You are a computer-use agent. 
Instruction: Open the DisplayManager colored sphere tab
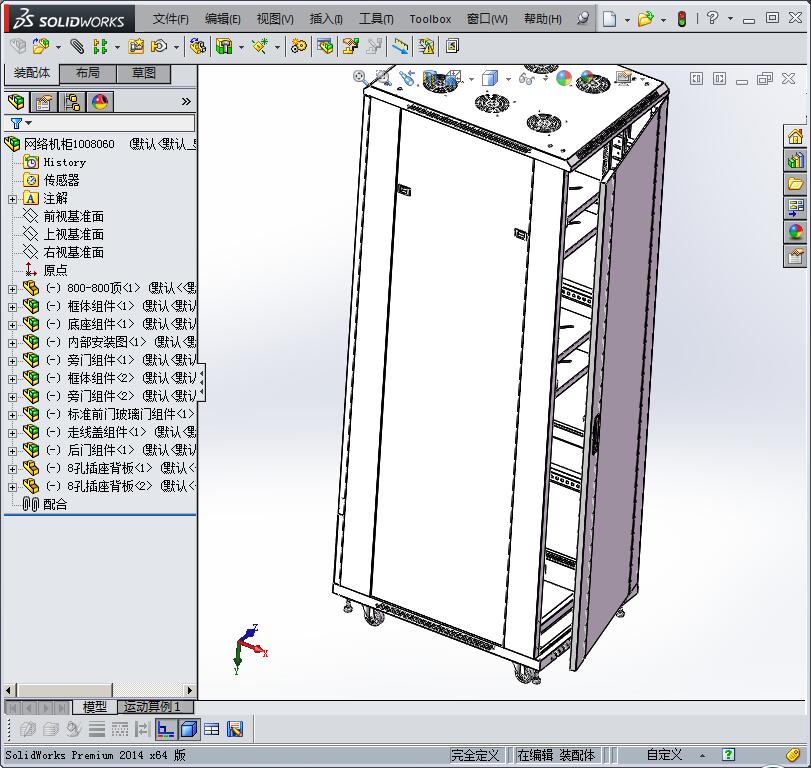[99, 101]
